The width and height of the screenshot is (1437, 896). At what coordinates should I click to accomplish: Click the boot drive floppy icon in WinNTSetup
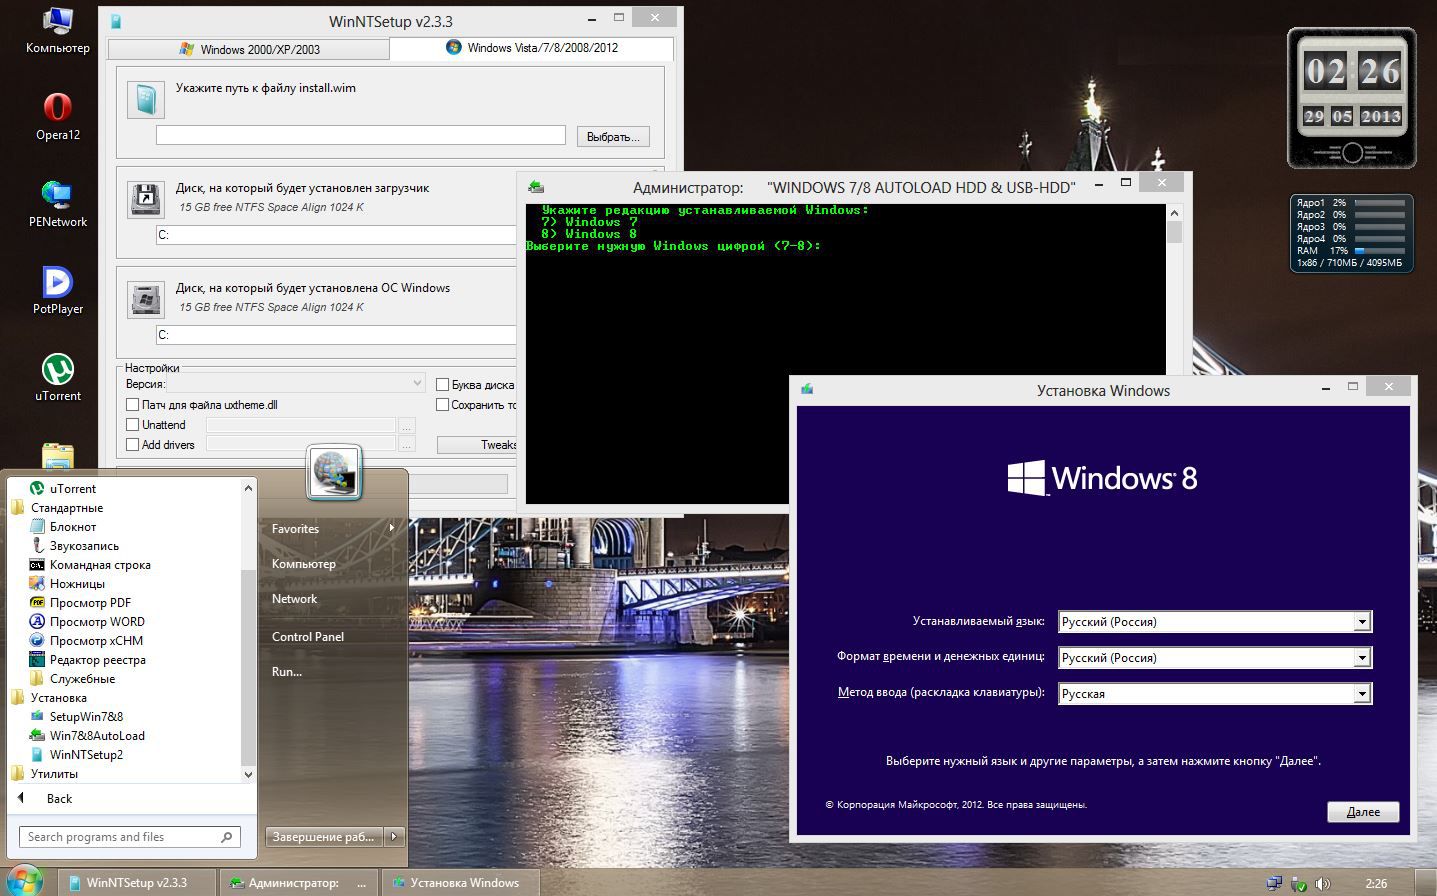point(146,199)
